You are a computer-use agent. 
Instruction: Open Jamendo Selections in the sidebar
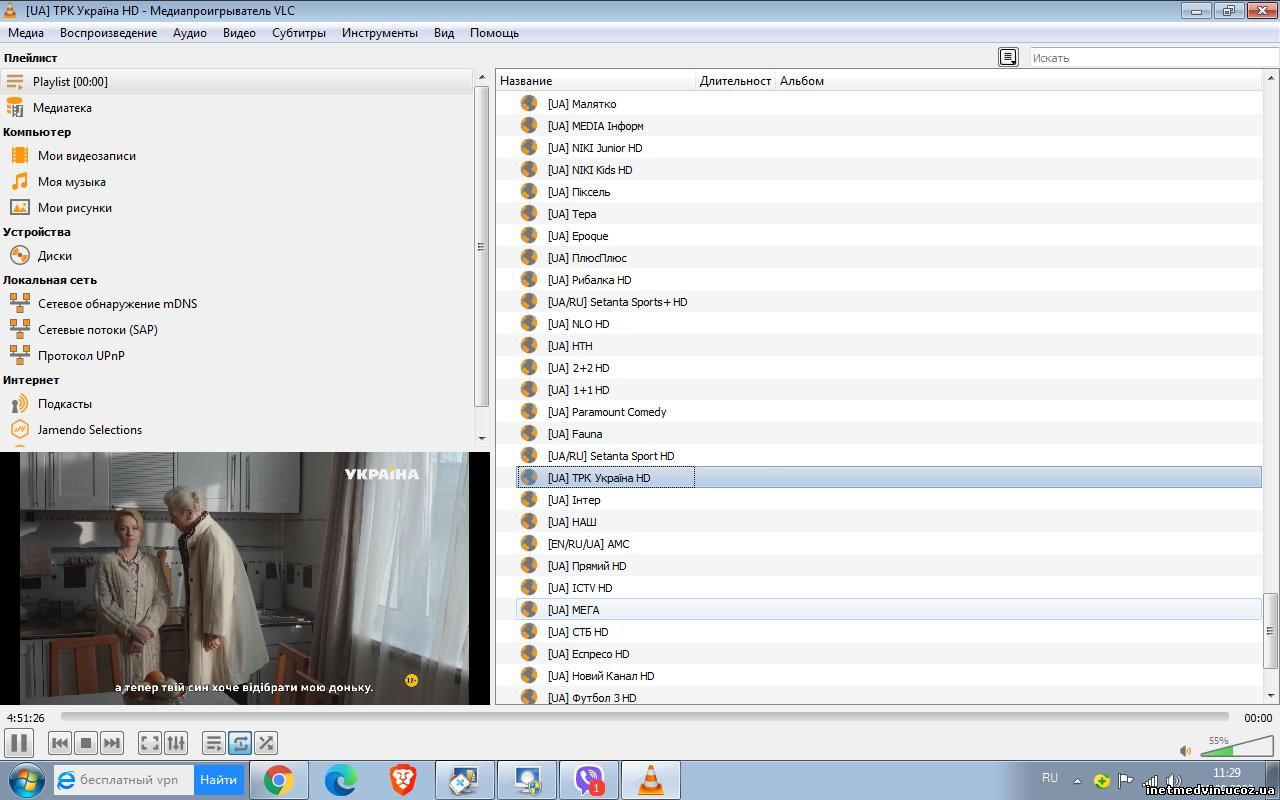coord(89,430)
